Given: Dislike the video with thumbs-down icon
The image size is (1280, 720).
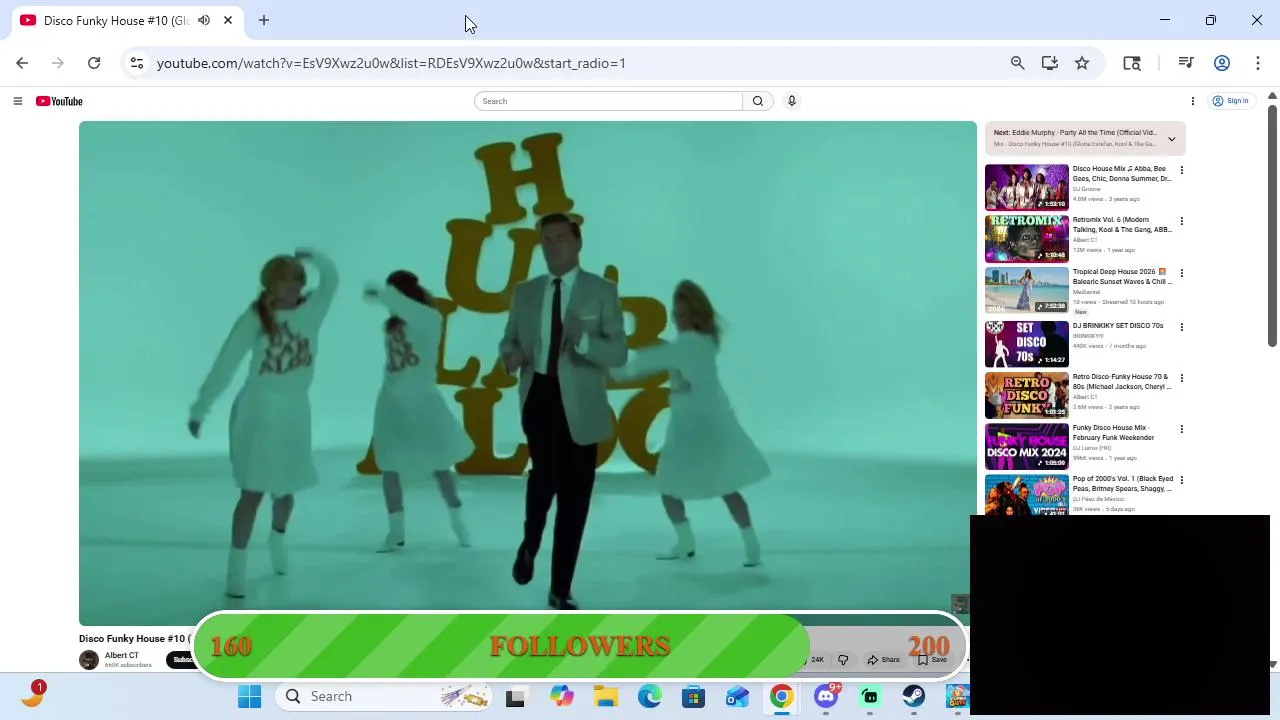Looking at the screenshot, I should 843,660.
